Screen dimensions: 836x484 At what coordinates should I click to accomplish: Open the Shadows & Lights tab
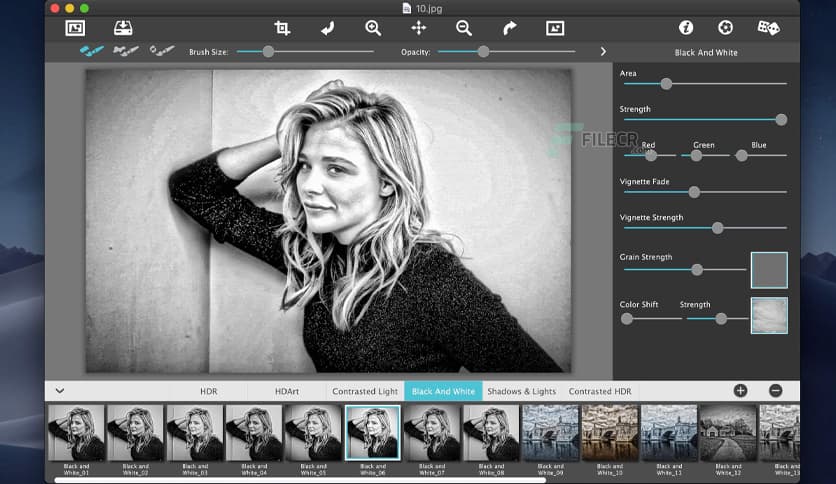click(521, 391)
